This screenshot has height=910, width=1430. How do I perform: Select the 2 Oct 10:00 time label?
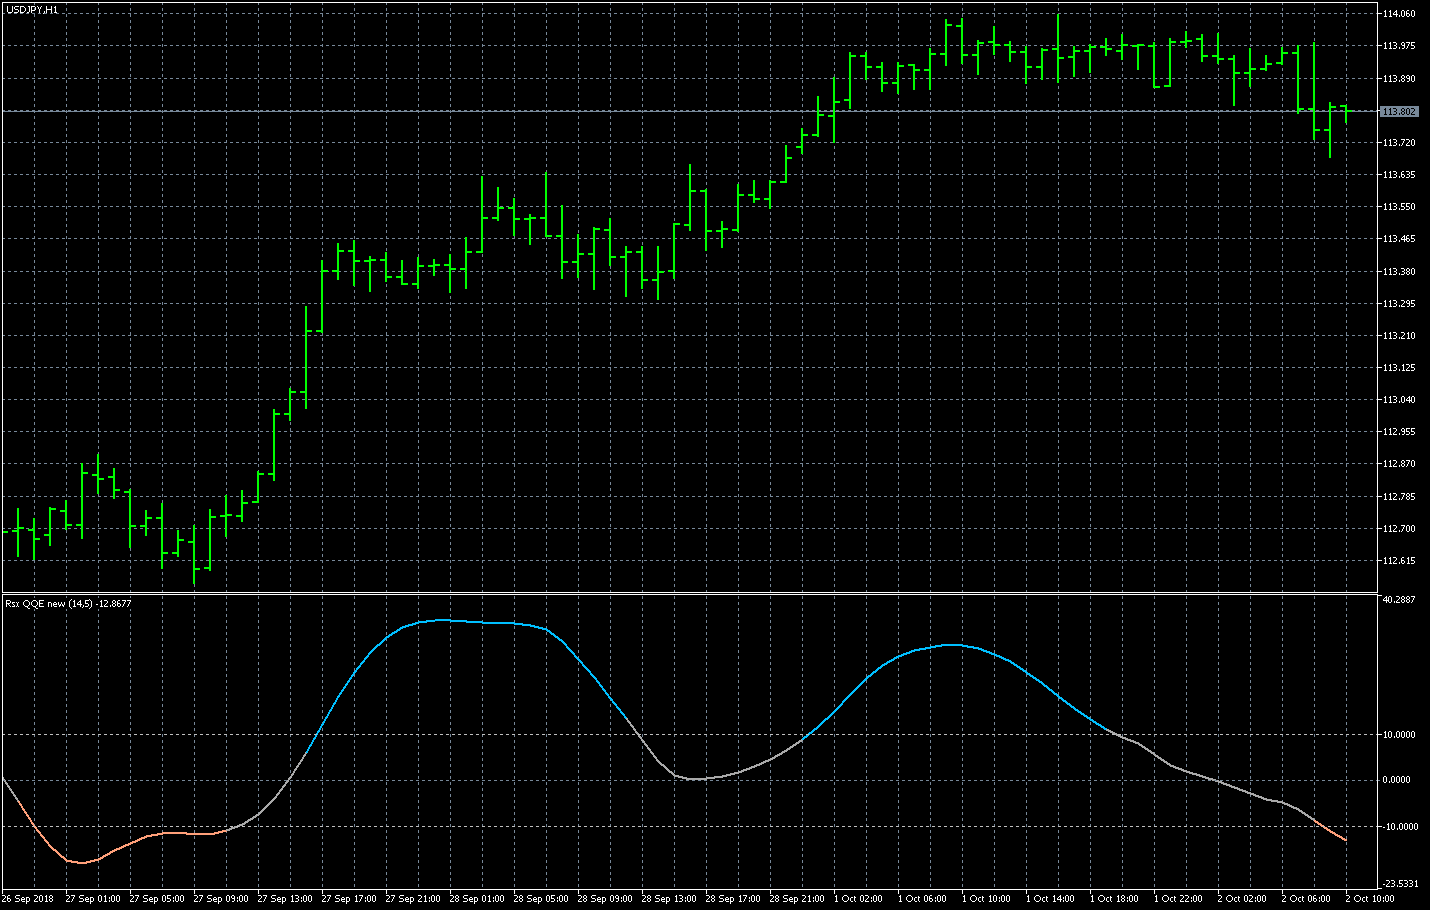(1370, 899)
